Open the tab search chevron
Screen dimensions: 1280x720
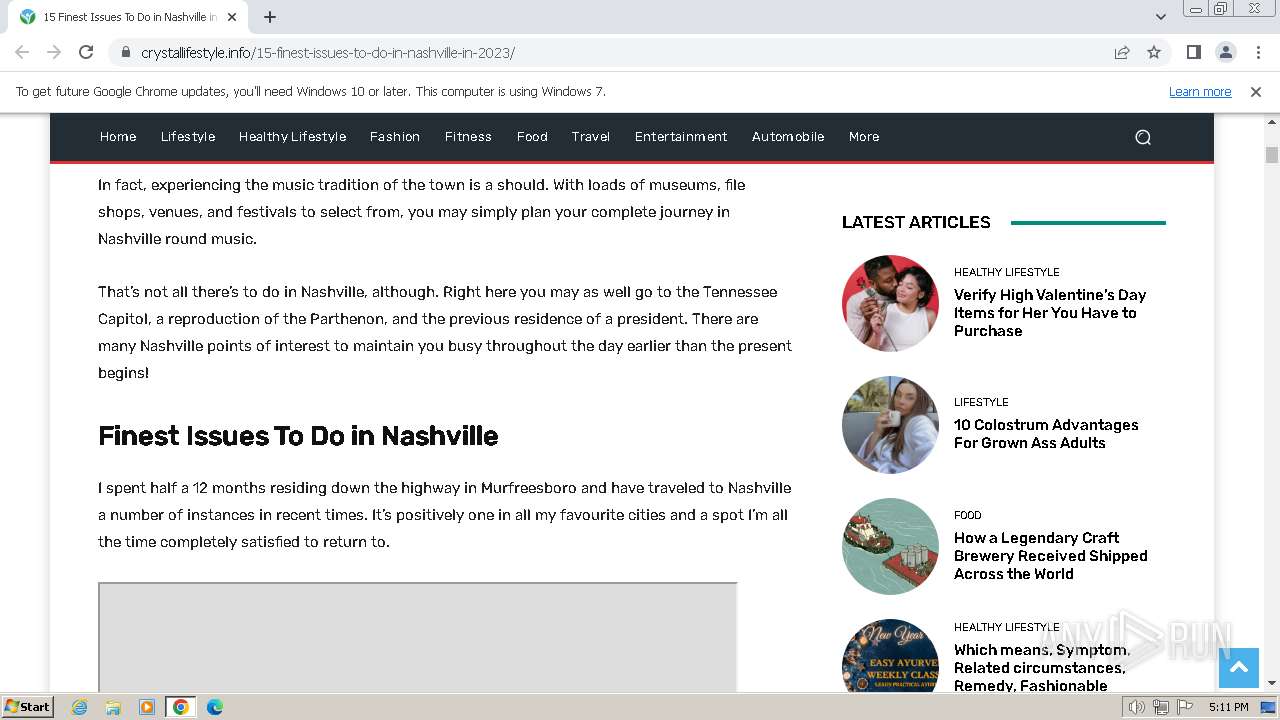1160,17
